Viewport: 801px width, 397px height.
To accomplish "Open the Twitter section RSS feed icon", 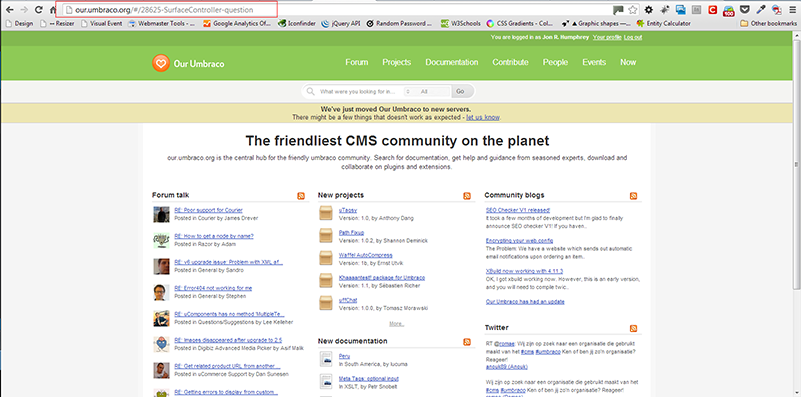I will point(633,329).
